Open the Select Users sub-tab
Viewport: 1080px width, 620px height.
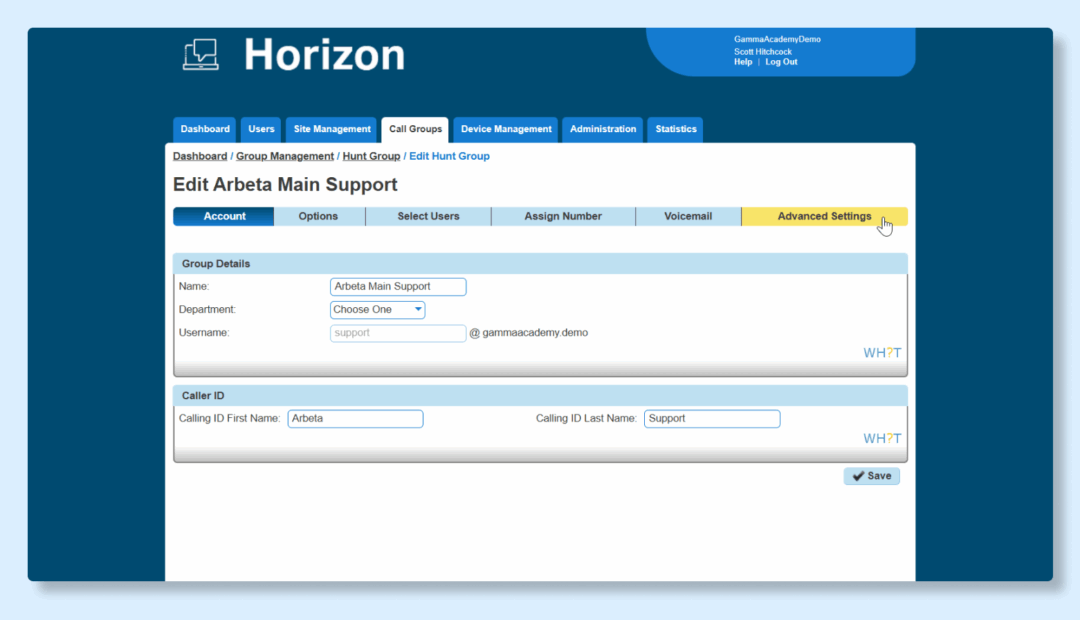[428, 216]
